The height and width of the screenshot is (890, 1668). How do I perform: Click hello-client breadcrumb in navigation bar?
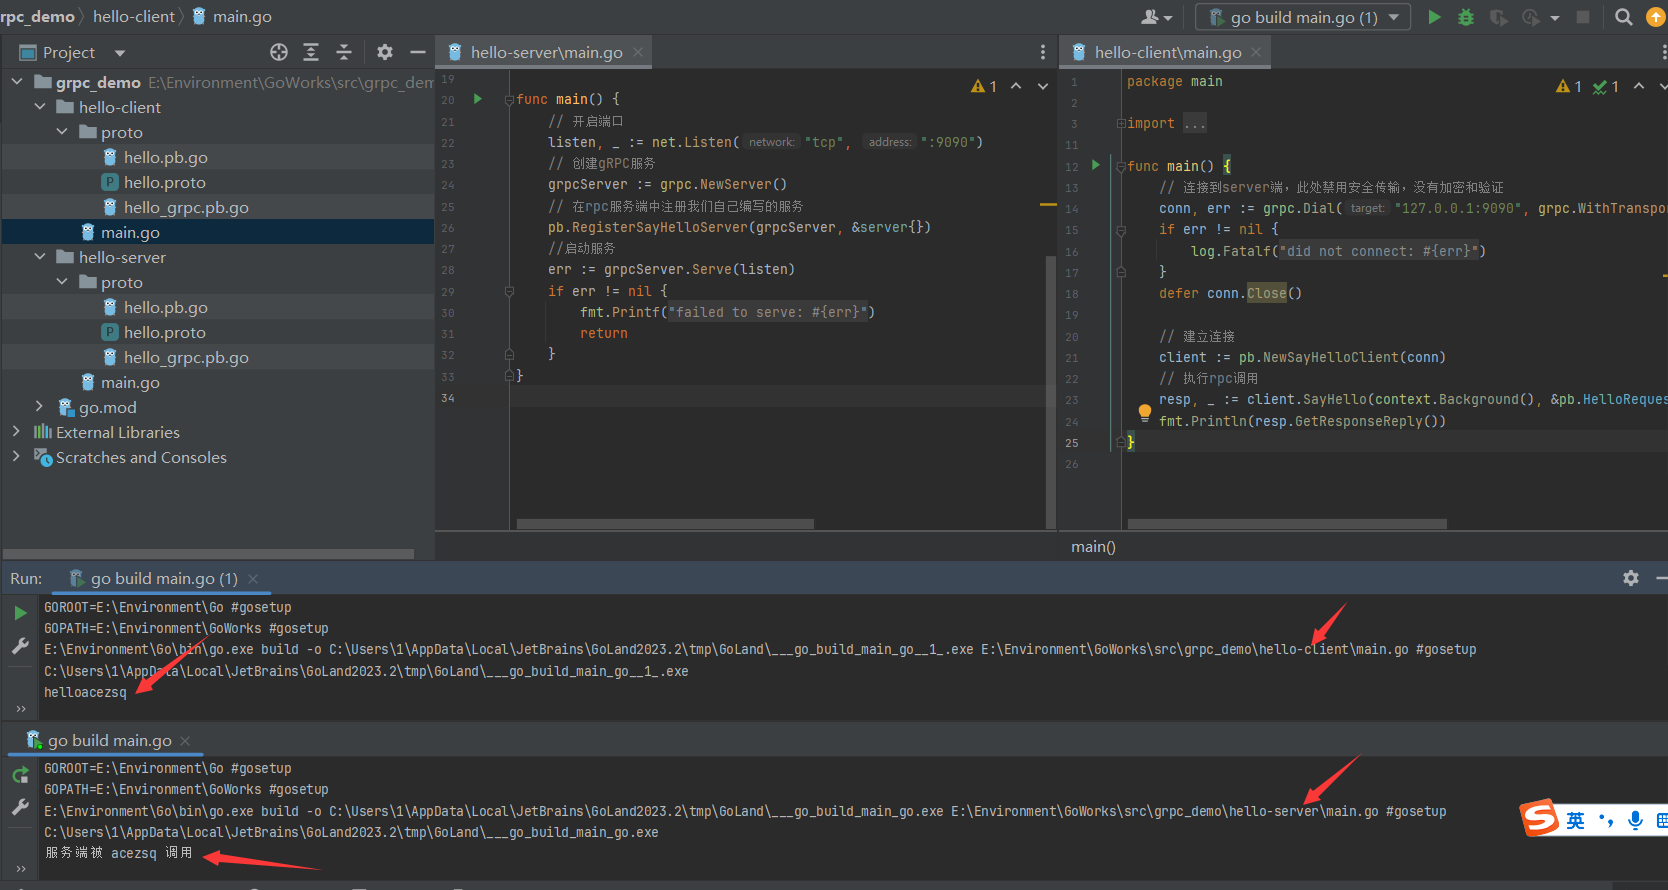(134, 16)
